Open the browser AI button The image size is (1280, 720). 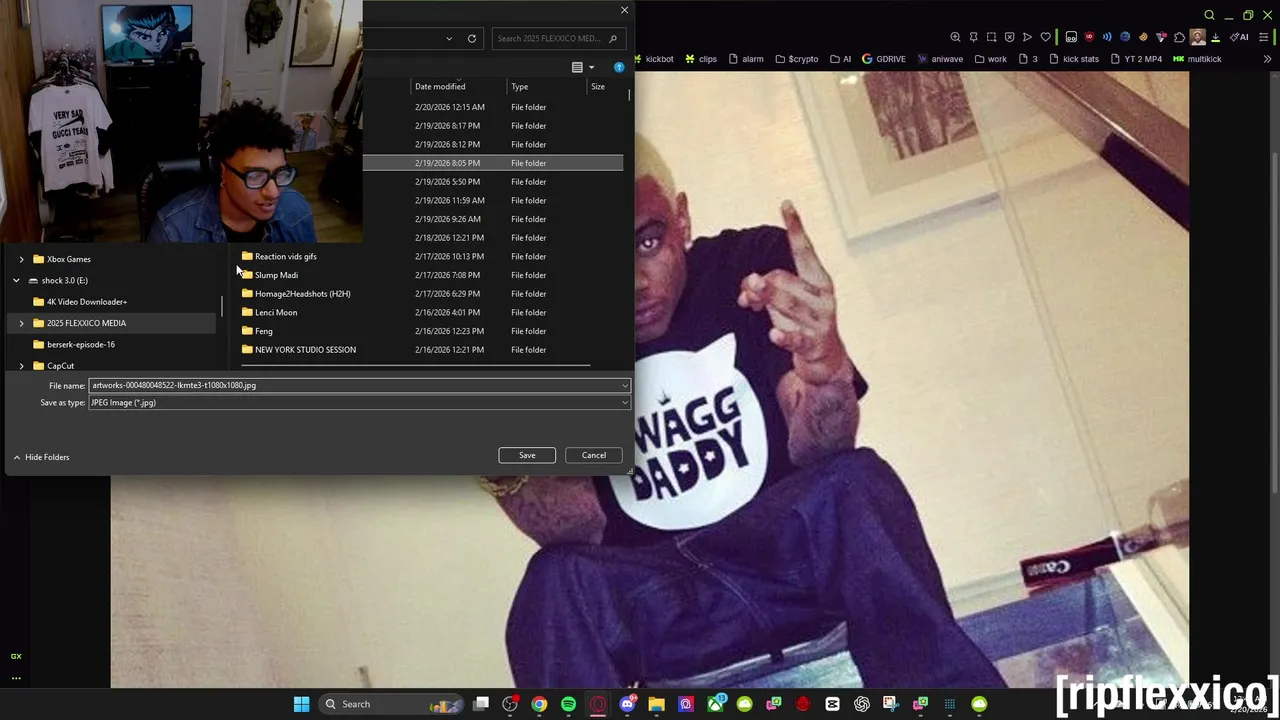click(1240, 37)
